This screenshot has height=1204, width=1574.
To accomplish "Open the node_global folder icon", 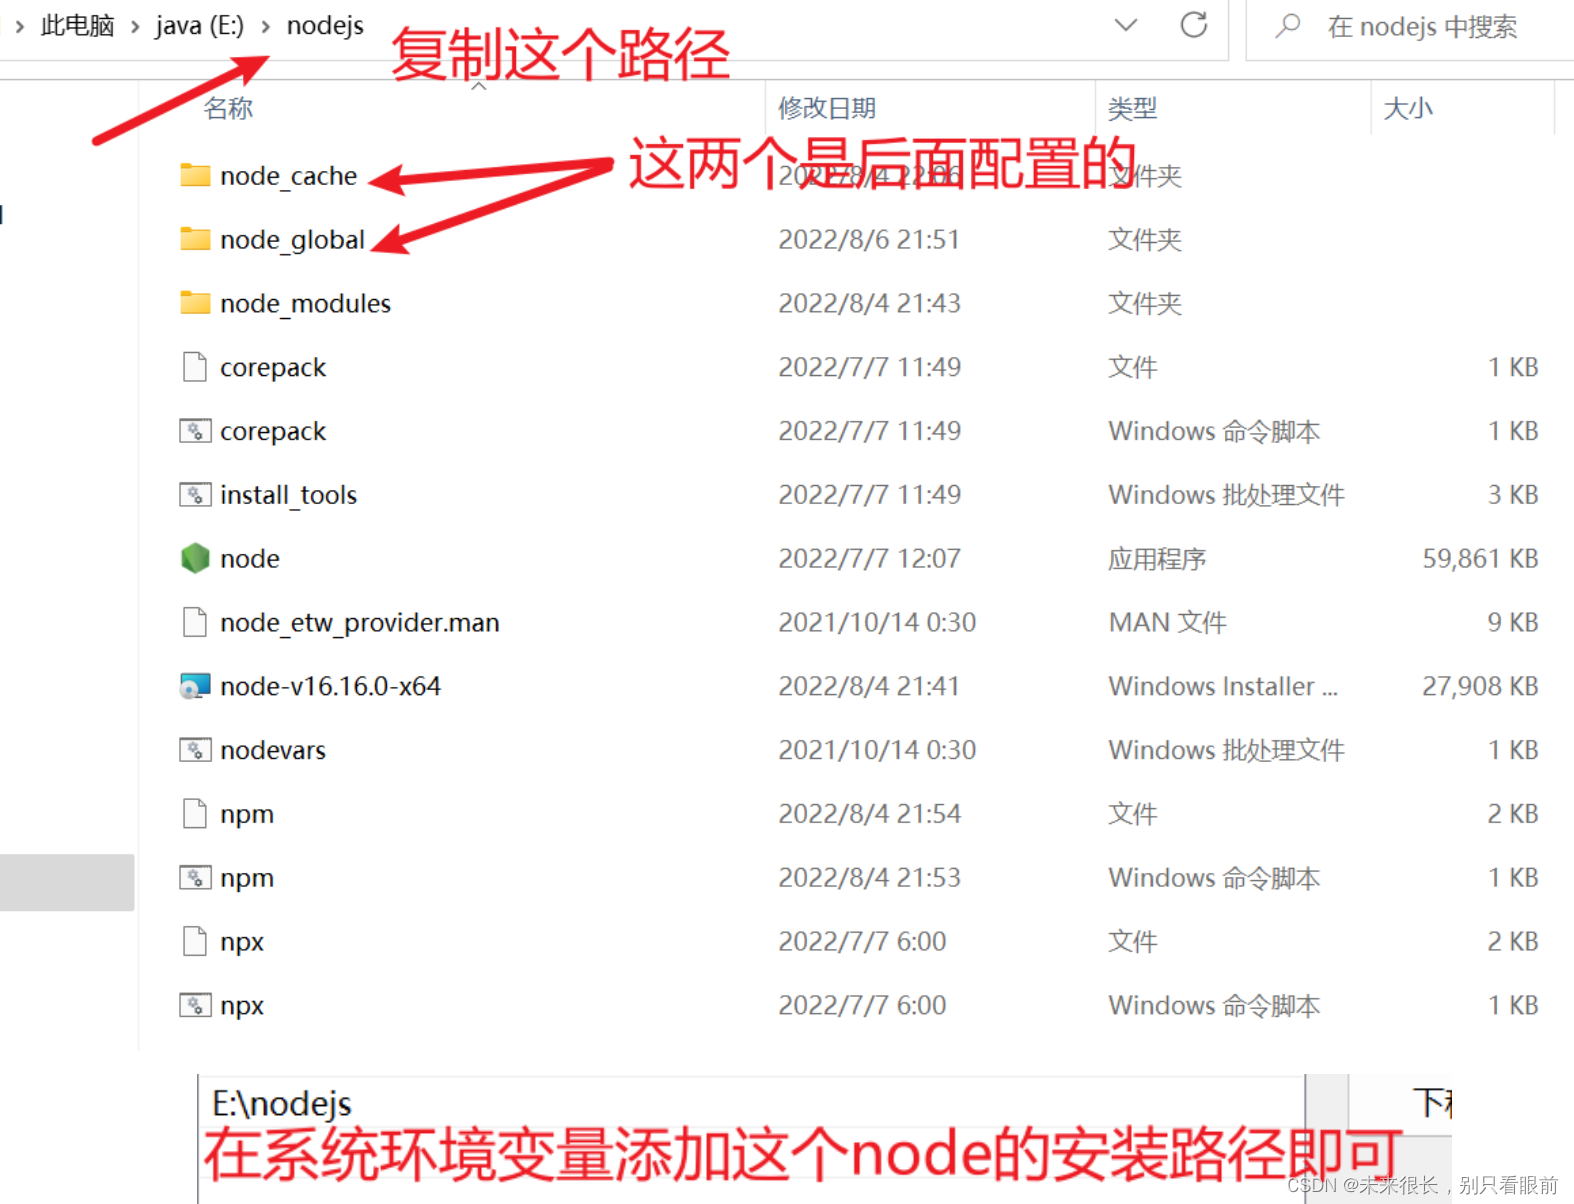I will pos(195,239).
